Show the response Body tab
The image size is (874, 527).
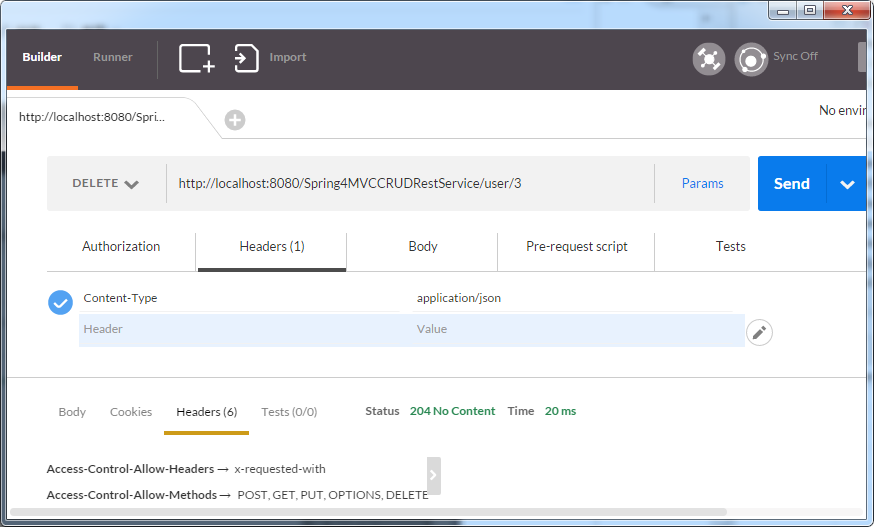[72, 412]
